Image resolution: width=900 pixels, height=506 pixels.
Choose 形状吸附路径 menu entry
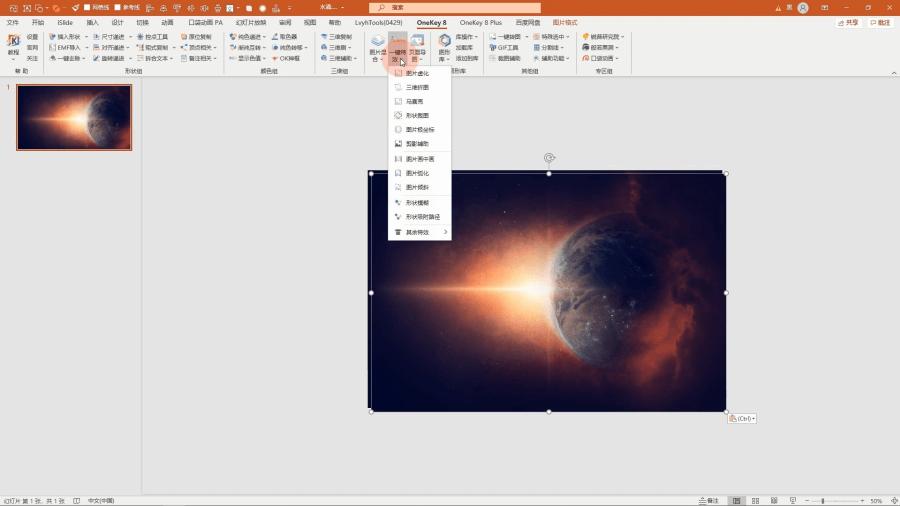point(420,217)
